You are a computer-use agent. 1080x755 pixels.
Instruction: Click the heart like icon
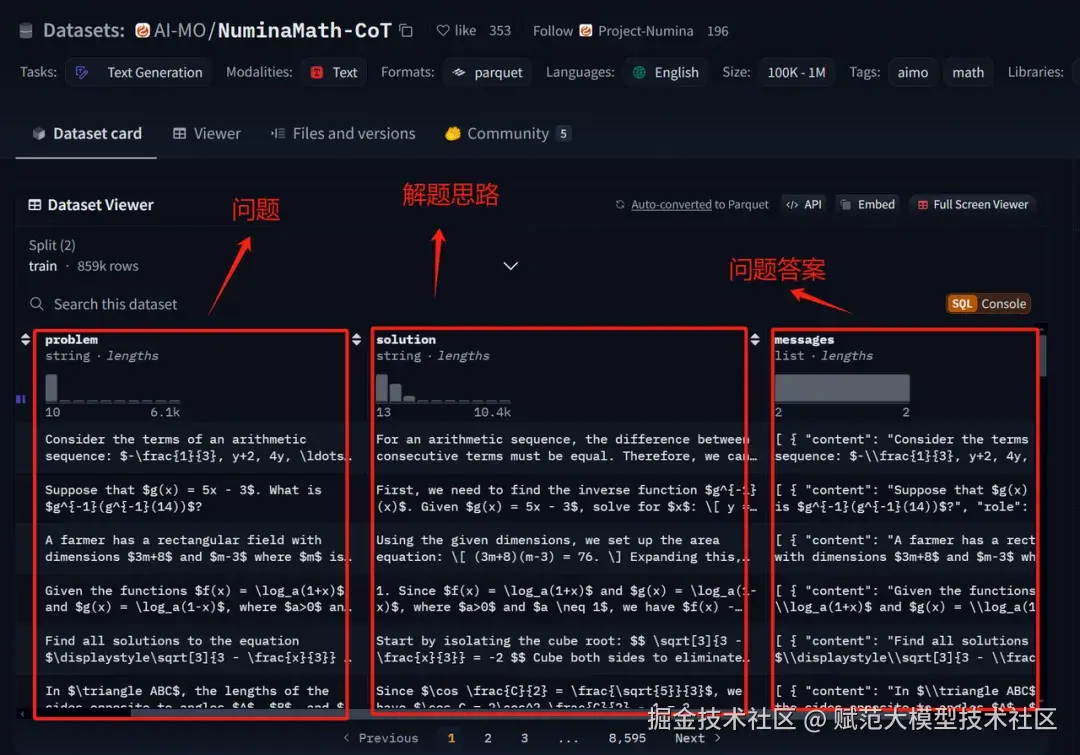click(x=443, y=31)
